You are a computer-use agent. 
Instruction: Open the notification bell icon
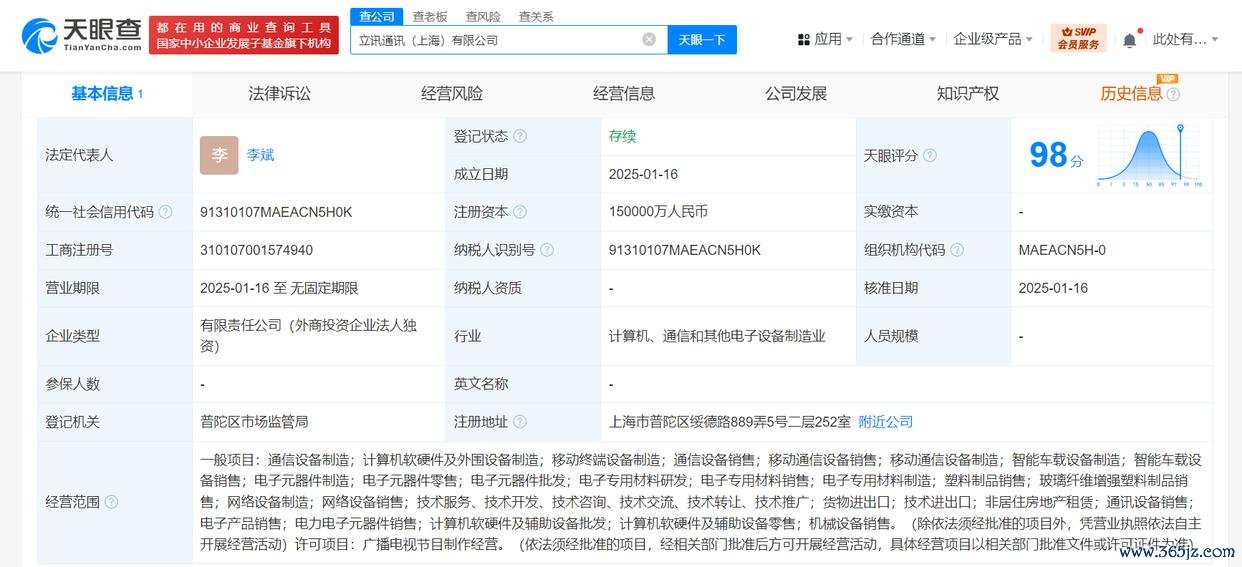(x=1130, y=40)
